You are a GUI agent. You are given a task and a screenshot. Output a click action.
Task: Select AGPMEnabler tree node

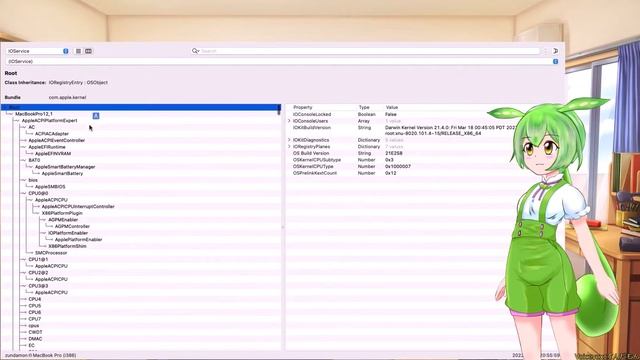[63, 220]
